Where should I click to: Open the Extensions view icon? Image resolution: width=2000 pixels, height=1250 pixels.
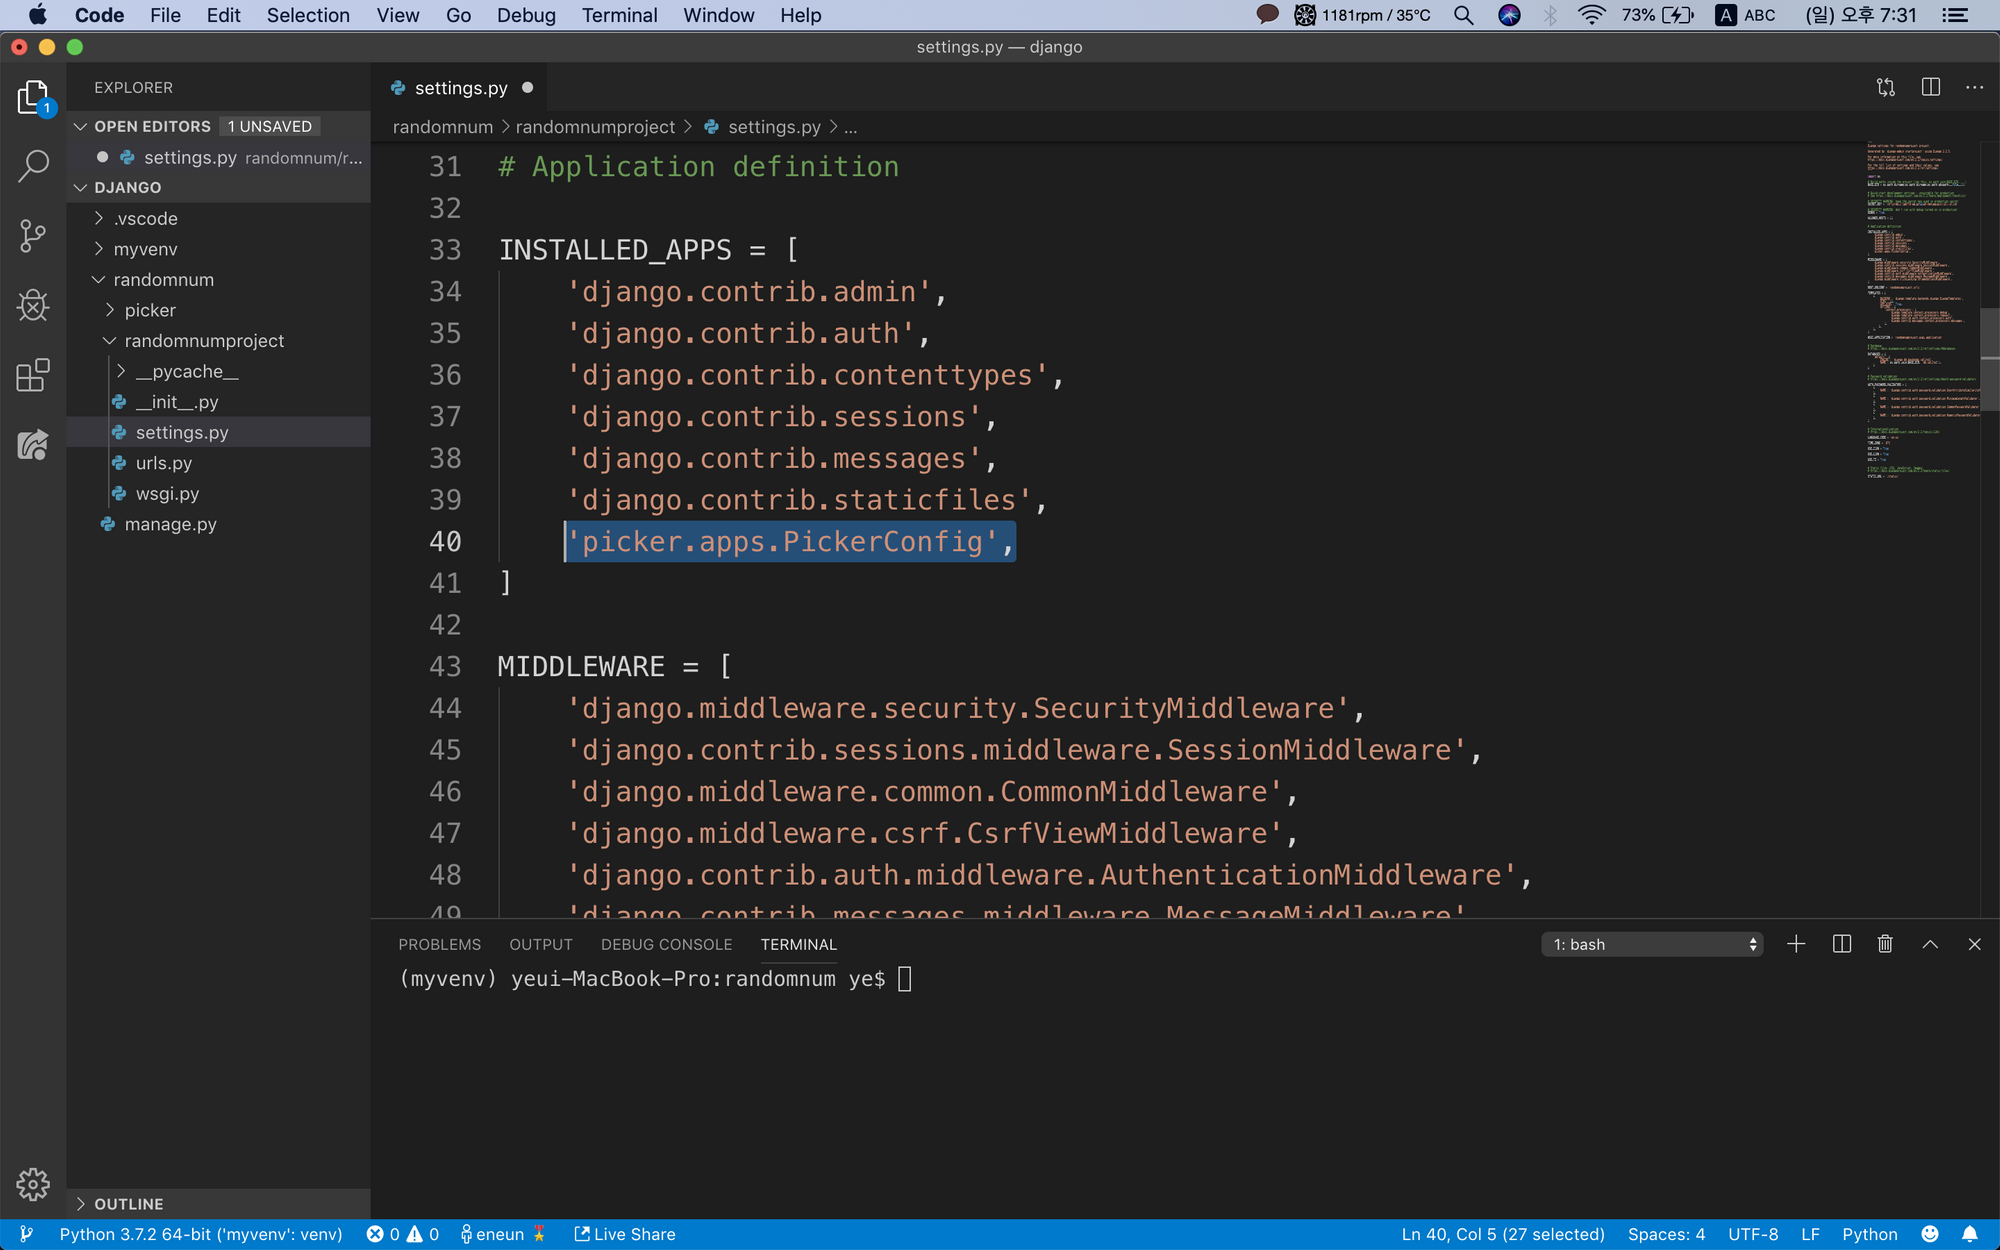pyautogui.click(x=33, y=376)
